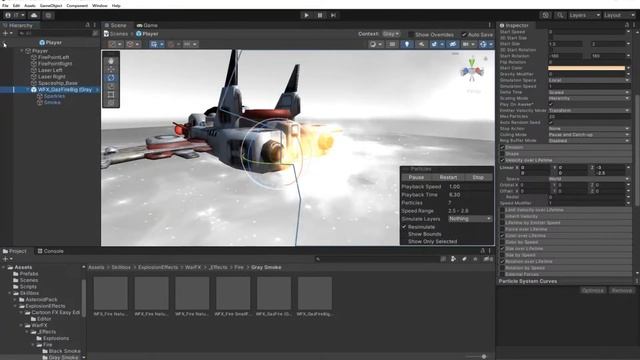Open the GameObject menu
Screen dimensions: 640x360
pyautogui.click(x=51, y=6)
